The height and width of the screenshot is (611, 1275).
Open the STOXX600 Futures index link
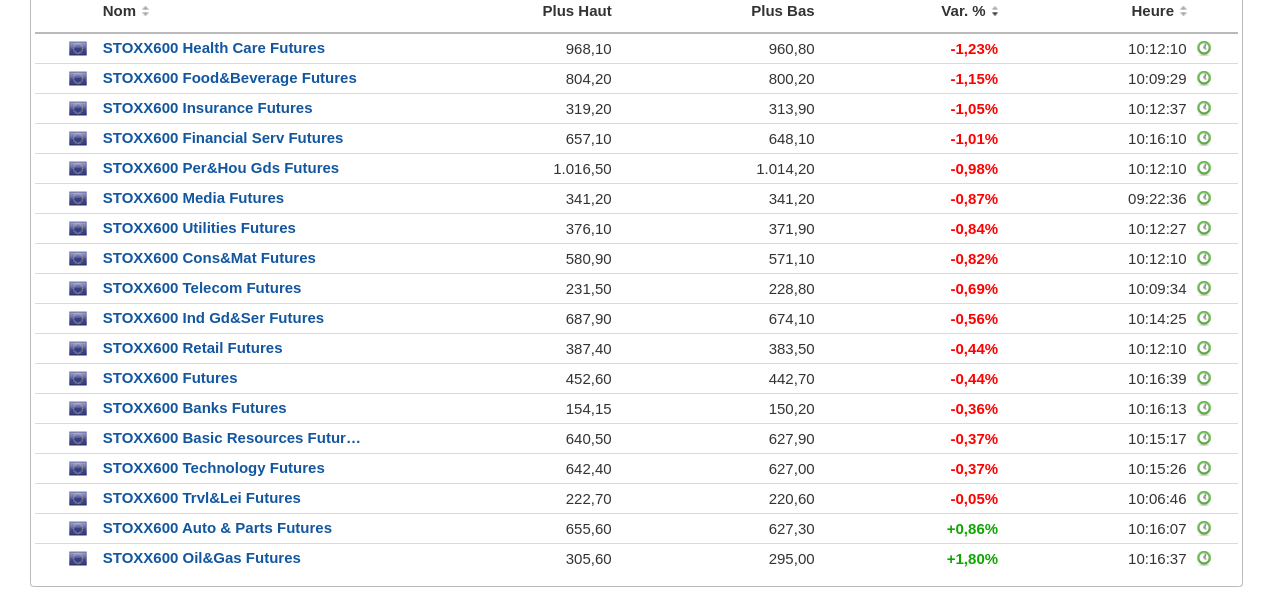(x=170, y=378)
